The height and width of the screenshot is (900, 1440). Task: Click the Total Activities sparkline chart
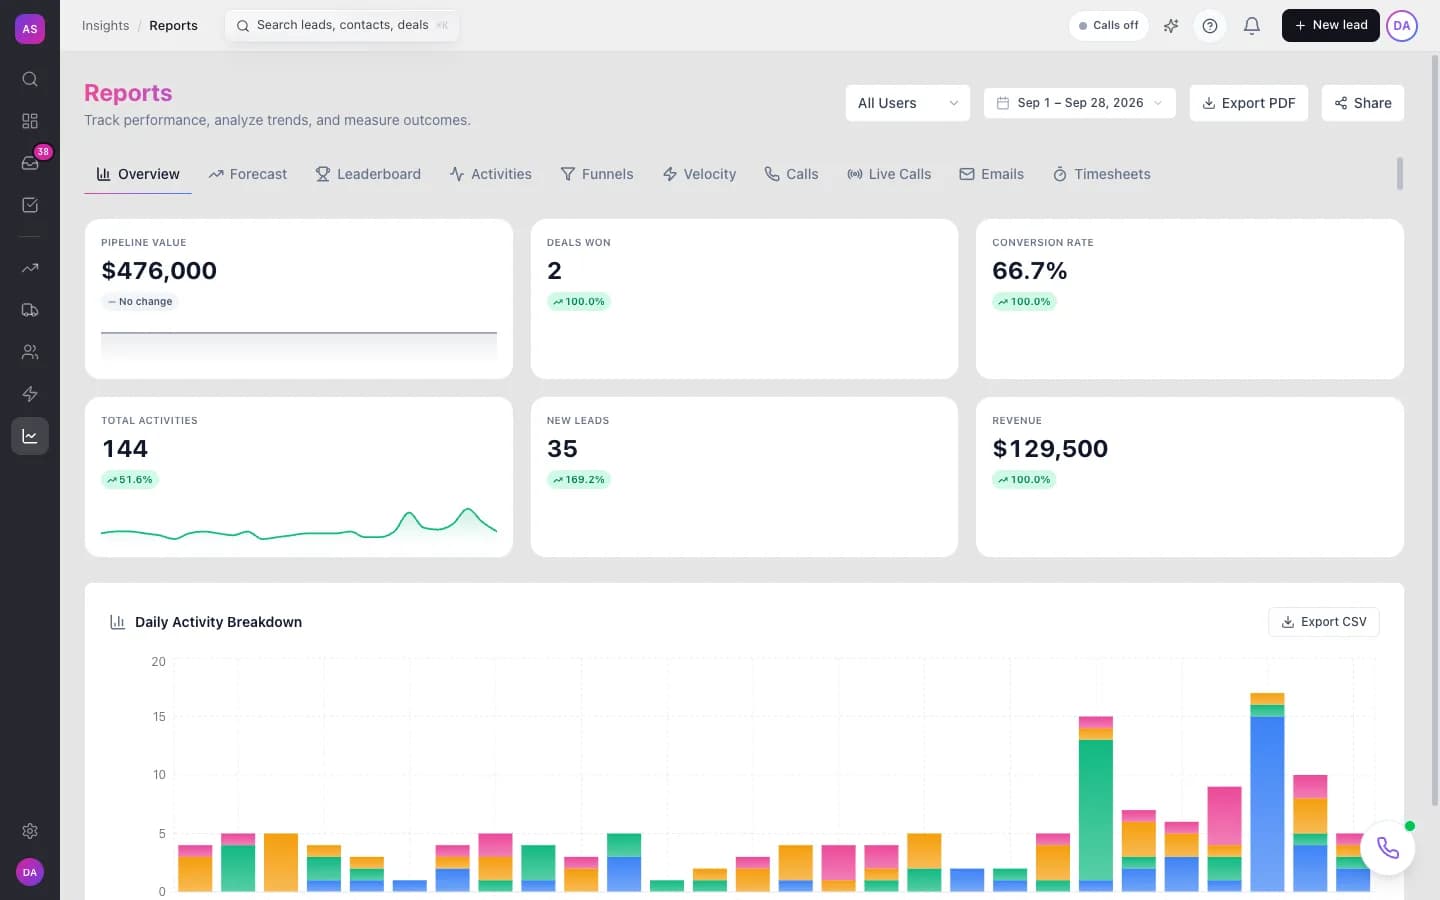[x=299, y=525]
